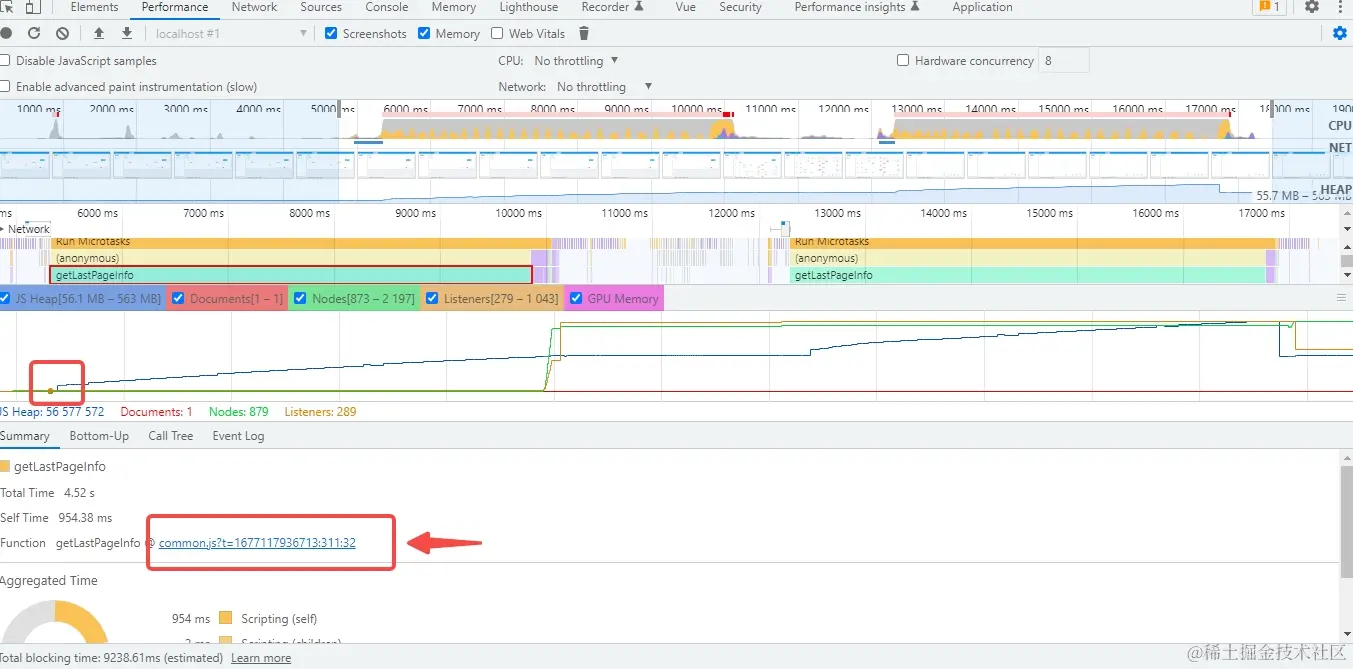Click the collect garbage trash icon

tap(584, 33)
